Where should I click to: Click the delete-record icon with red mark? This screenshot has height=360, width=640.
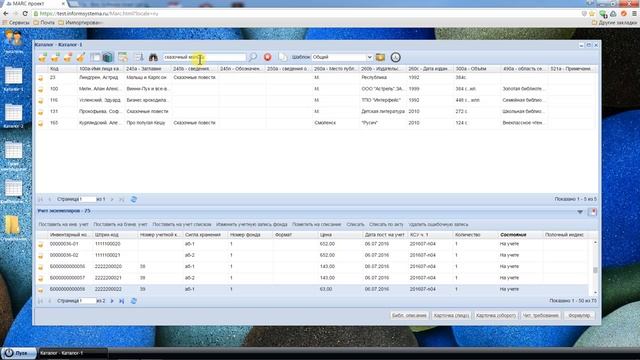click(68, 58)
